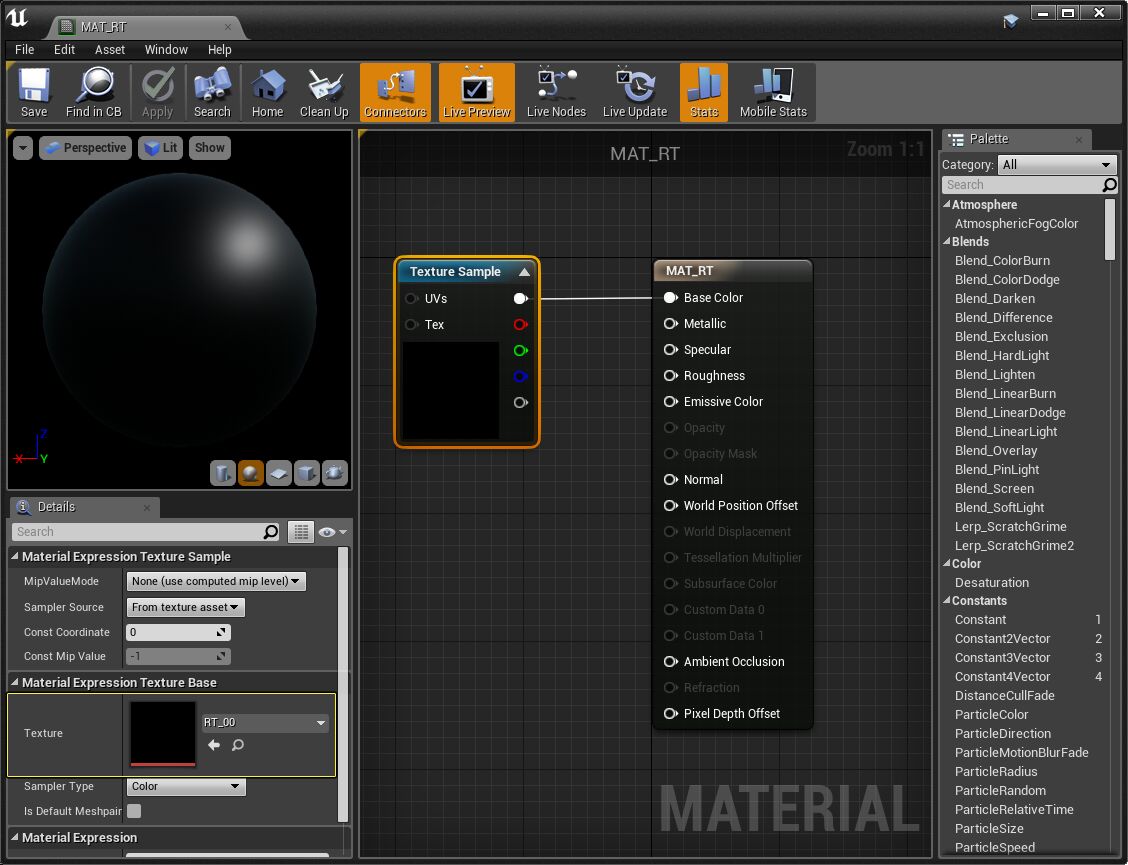
Task: Click the Palette search field
Action: point(1022,185)
